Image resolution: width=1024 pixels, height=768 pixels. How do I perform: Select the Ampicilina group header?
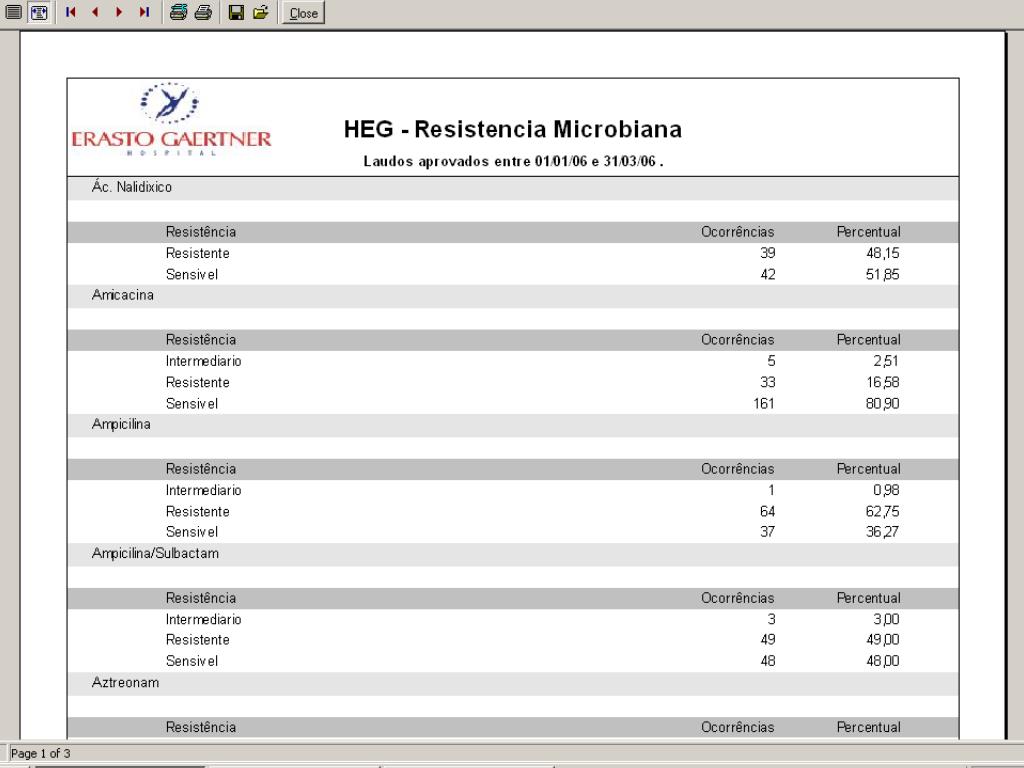click(513, 424)
